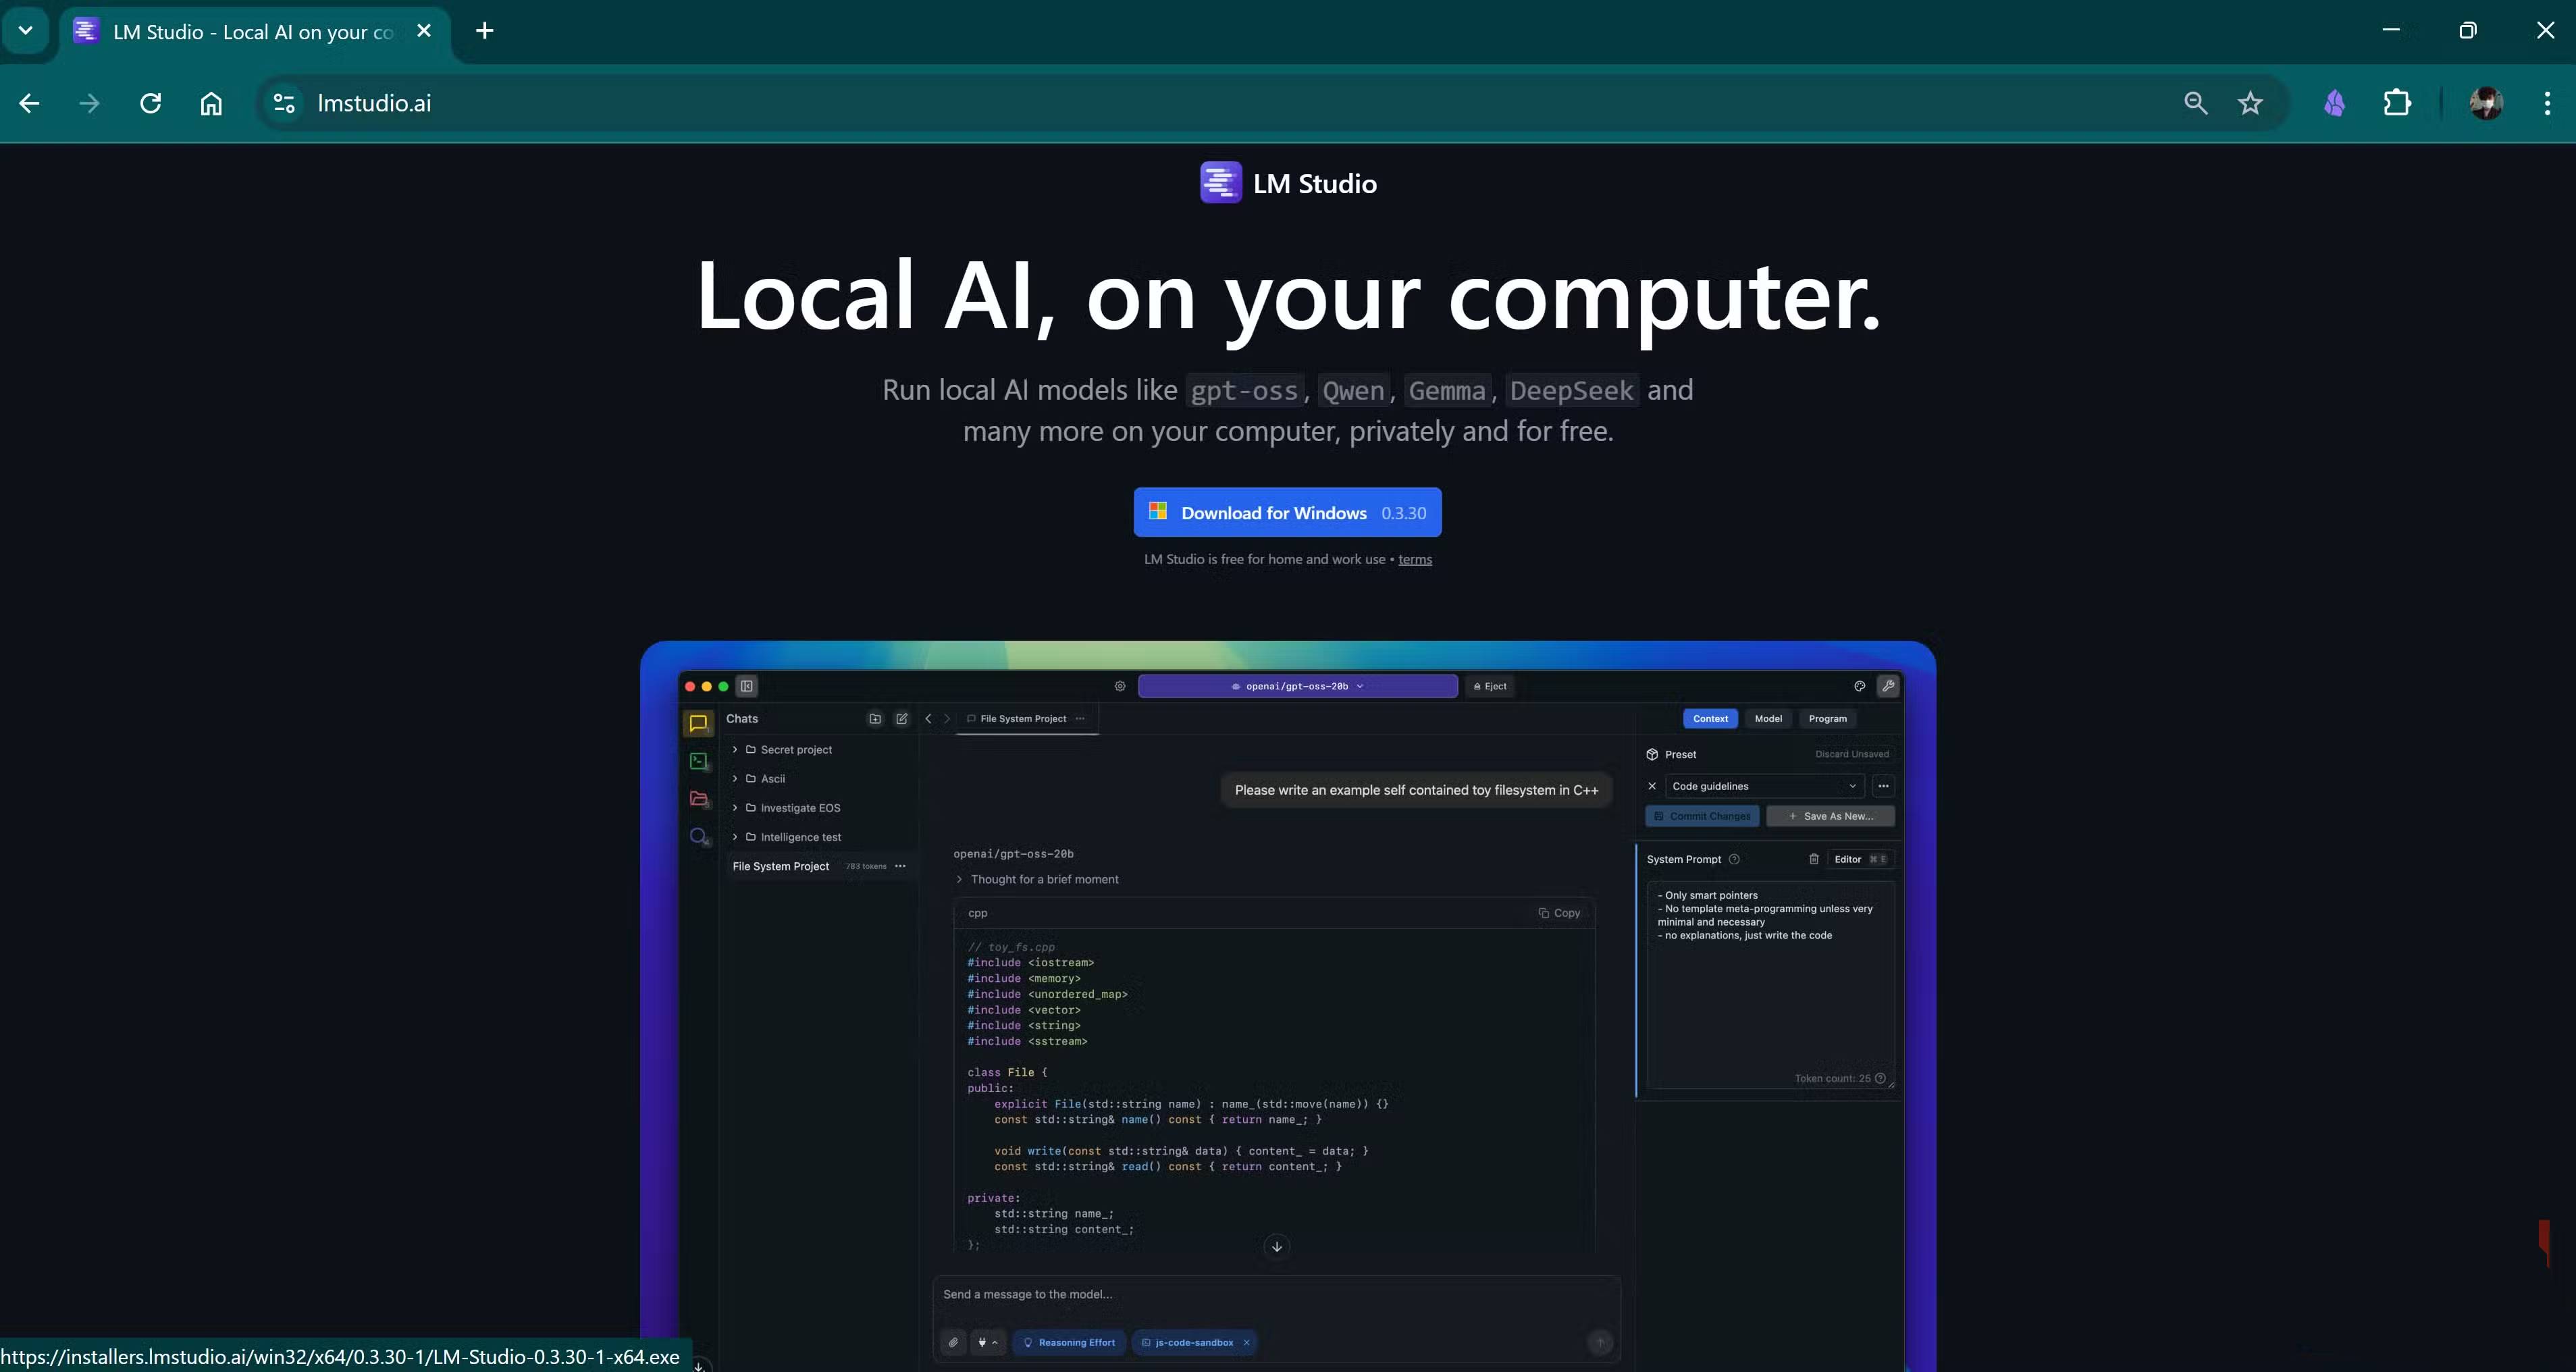The width and height of the screenshot is (2576, 1372).
Task: Open a new browser tab
Action: [x=484, y=30]
